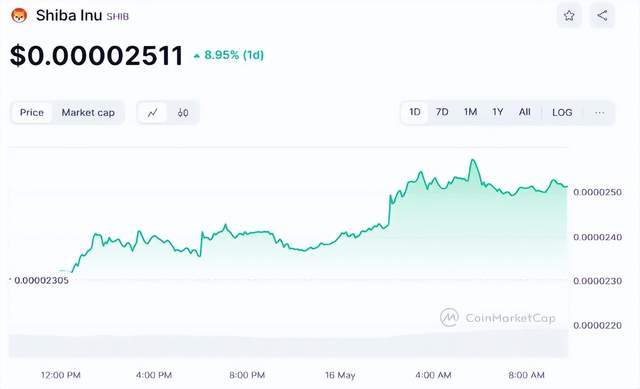Choose the 1Y time range
Image resolution: width=640 pixels, height=389 pixels.
pos(498,112)
